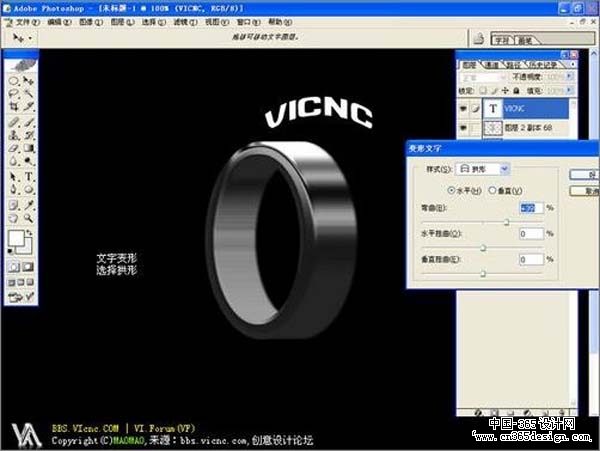Select the Gradient tool
This screenshot has width=600, height=451.
tap(28, 148)
